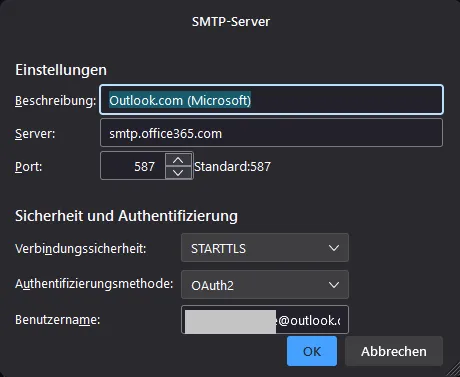Image resolution: width=460 pixels, height=377 pixels.
Task: Click the Benutzername label
Action: pos(58,320)
